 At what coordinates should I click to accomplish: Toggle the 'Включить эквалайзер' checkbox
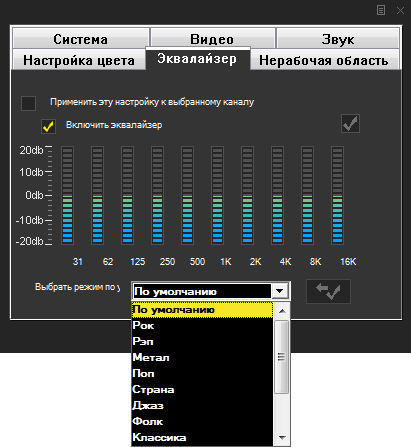48,126
